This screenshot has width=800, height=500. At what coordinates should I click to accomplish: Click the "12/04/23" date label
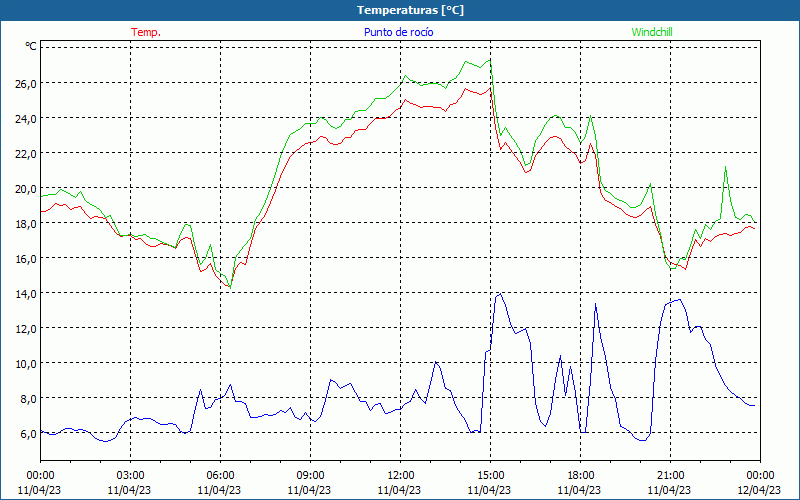[x=760, y=490]
